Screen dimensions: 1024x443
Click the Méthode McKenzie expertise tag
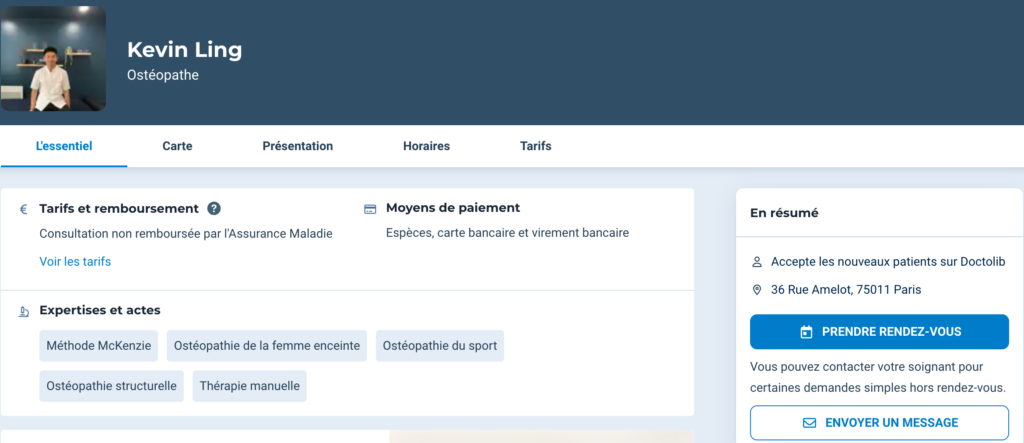coord(99,346)
